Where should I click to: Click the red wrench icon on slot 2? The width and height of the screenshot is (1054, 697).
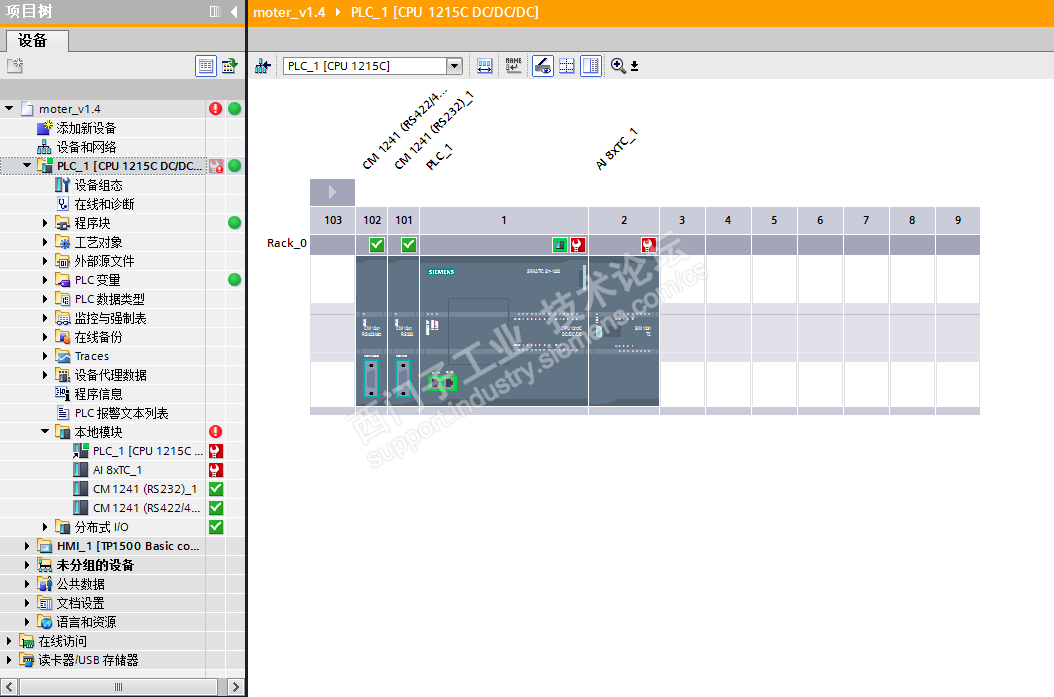[x=649, y=245]
